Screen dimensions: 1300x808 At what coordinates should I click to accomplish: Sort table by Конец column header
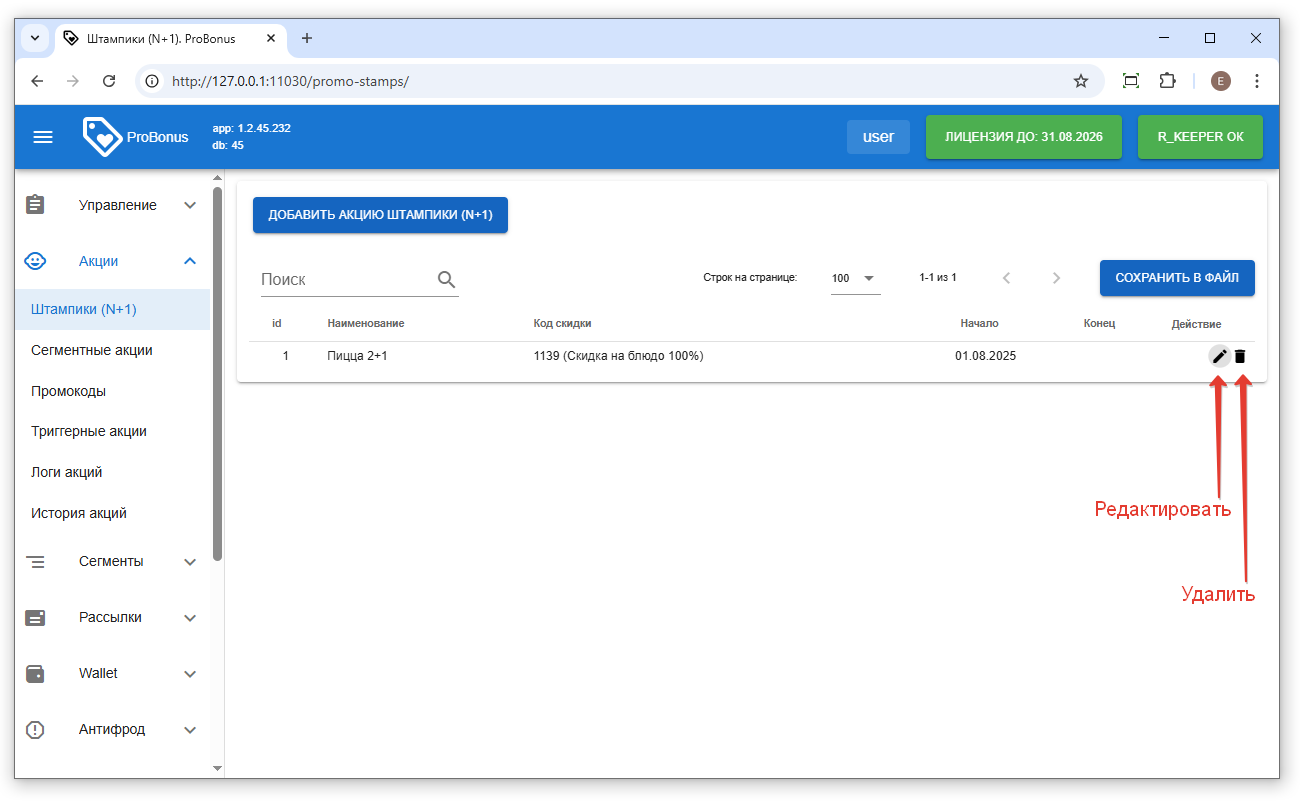pyautogui.click(x=1099, y=324)
